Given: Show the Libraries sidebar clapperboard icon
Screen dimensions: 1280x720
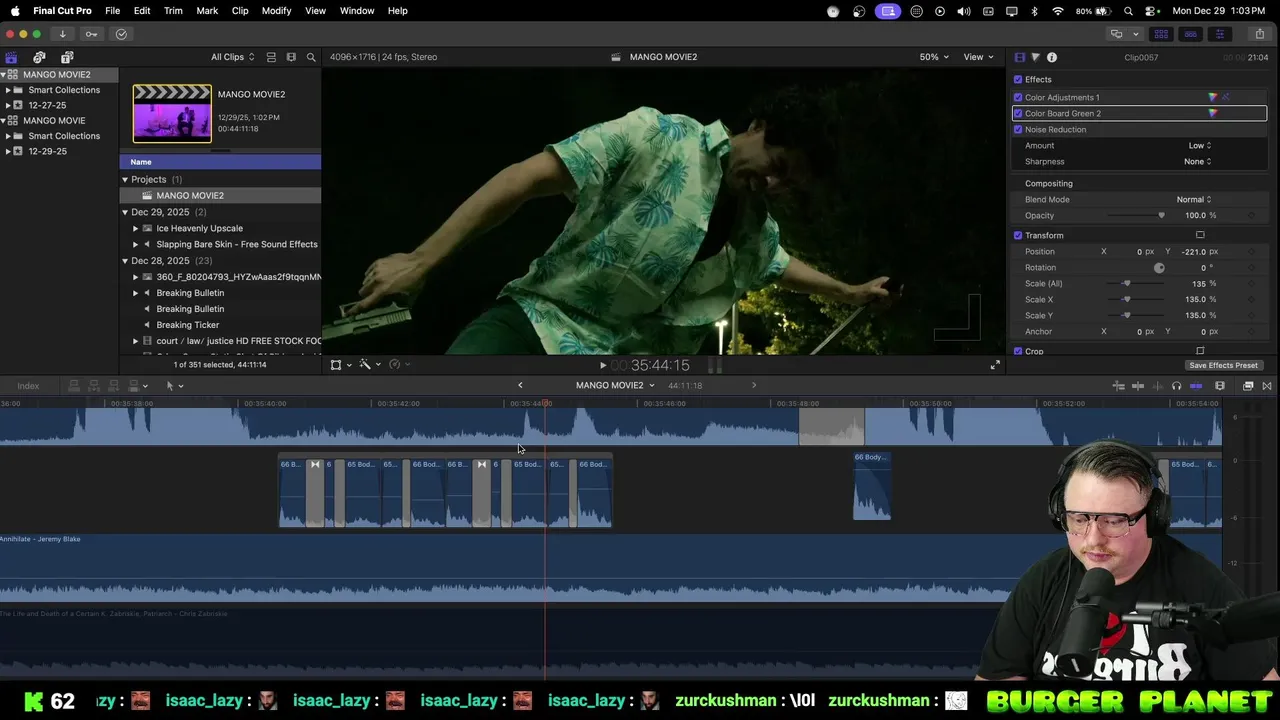Looking at the screenshot, I should [11, 57].
